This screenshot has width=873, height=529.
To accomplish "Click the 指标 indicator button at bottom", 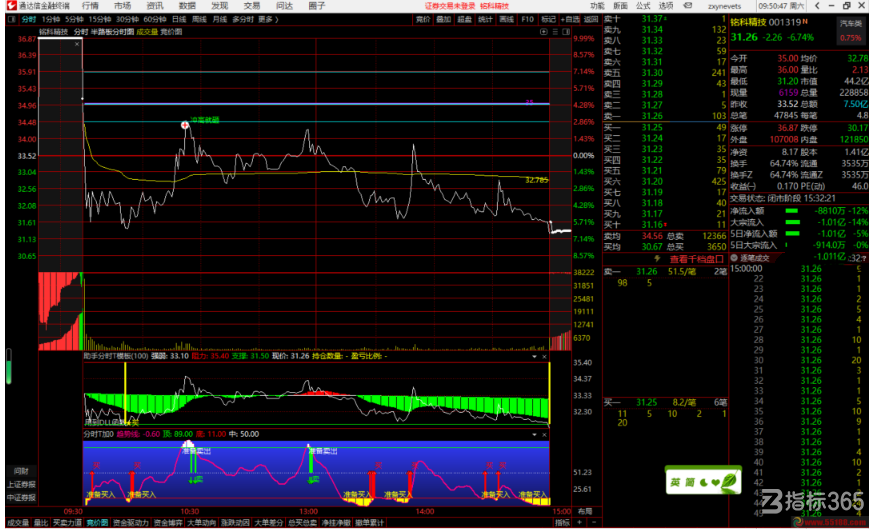I will tap(562, 523).
